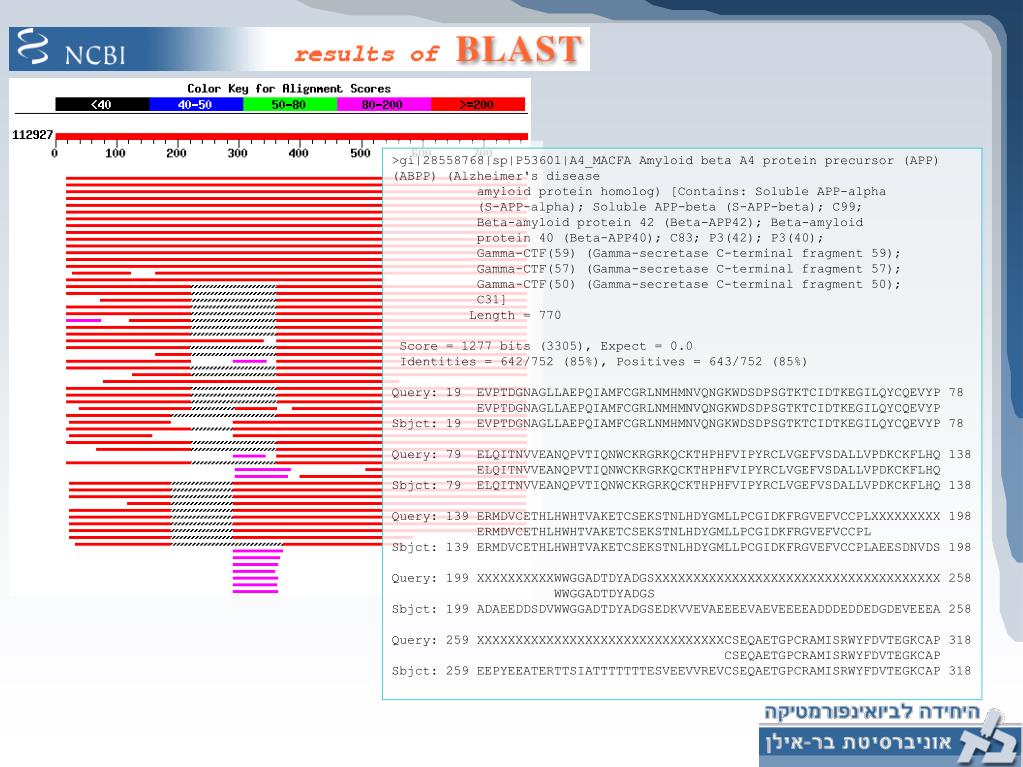Click the 'results of BLAST' title

tap(437, 50)
